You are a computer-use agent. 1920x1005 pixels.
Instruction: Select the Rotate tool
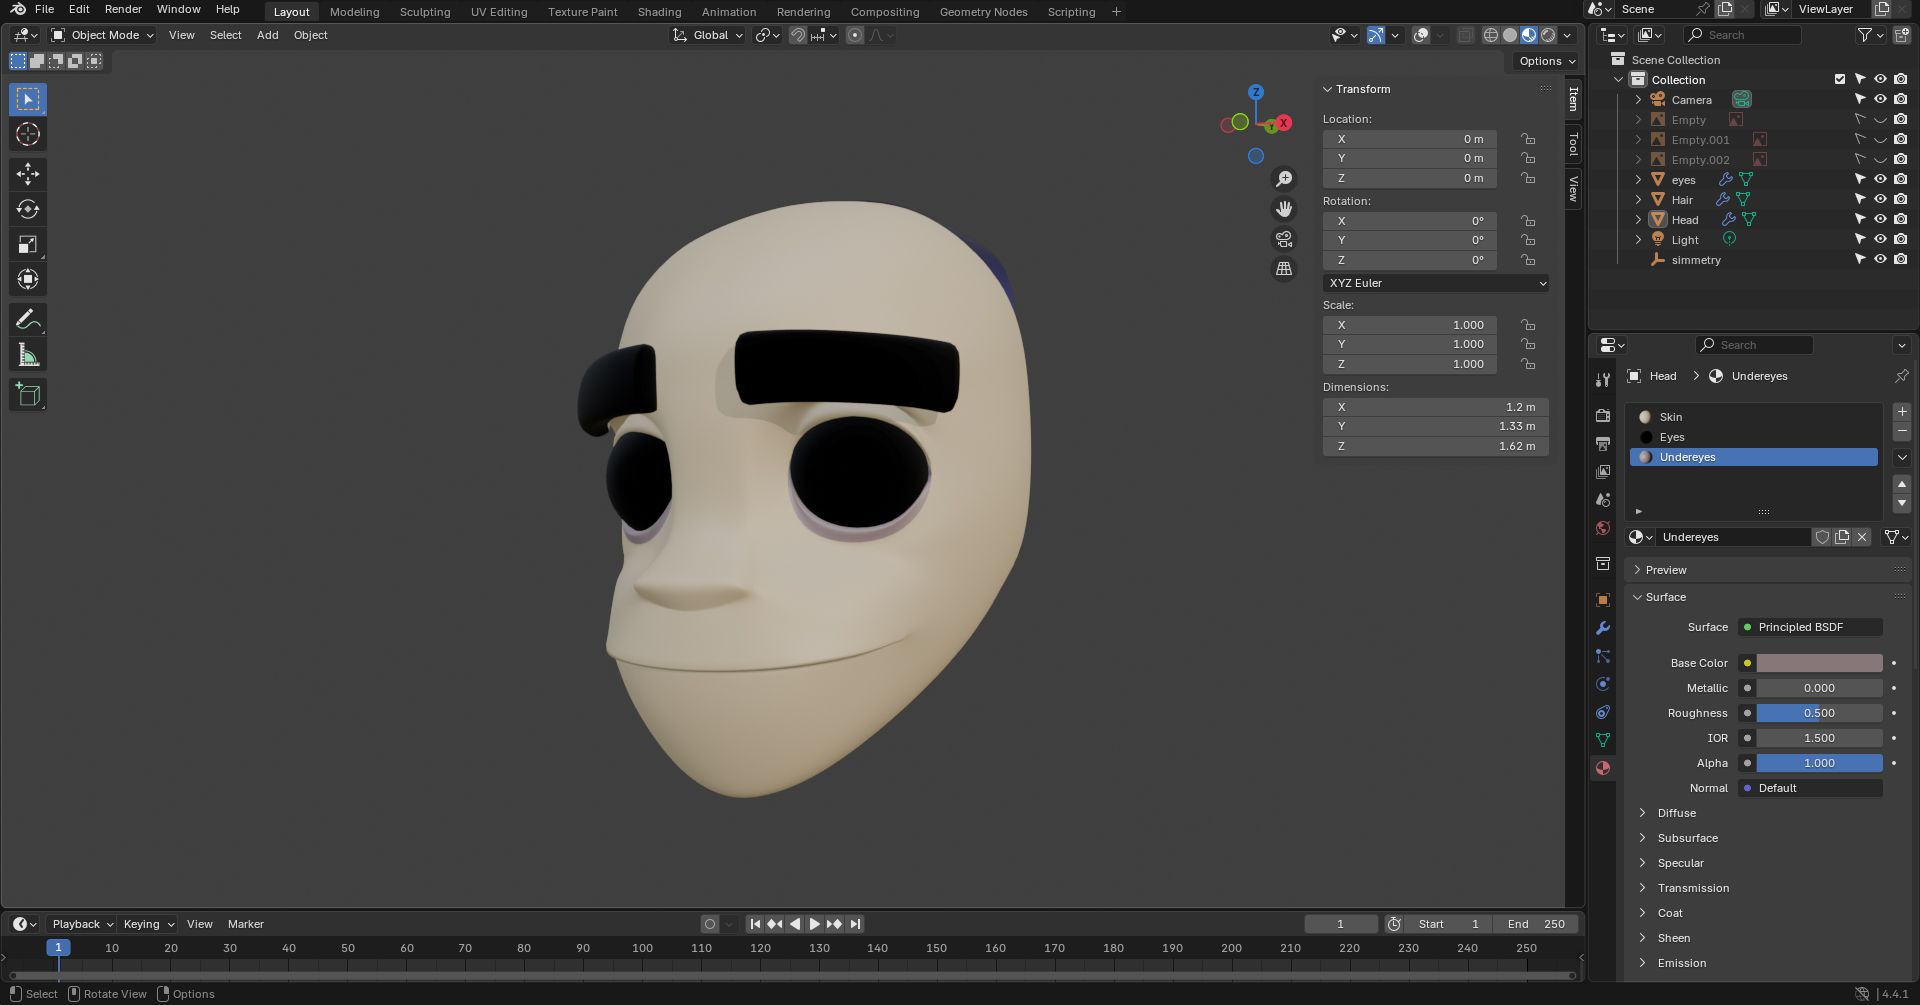click(28, 209)
